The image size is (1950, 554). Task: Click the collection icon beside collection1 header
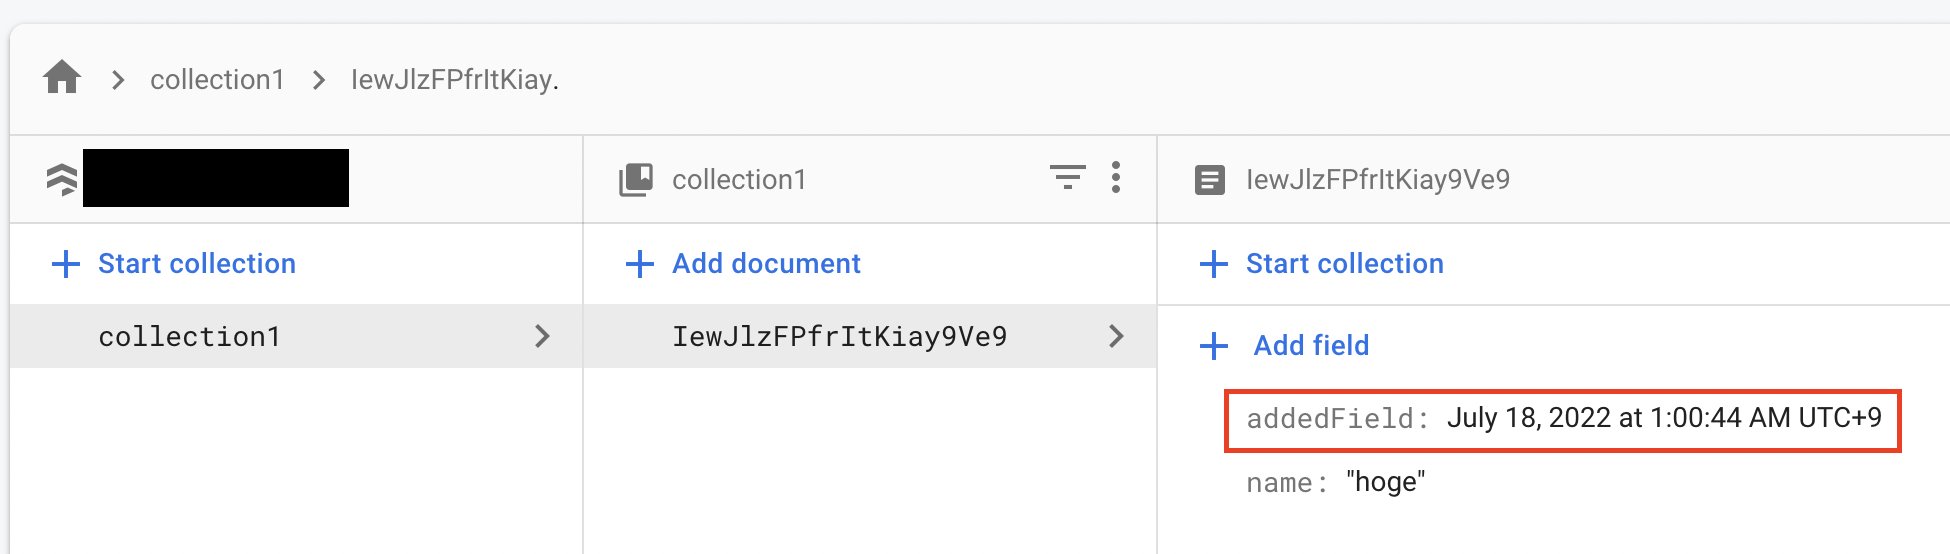(636, 180)
